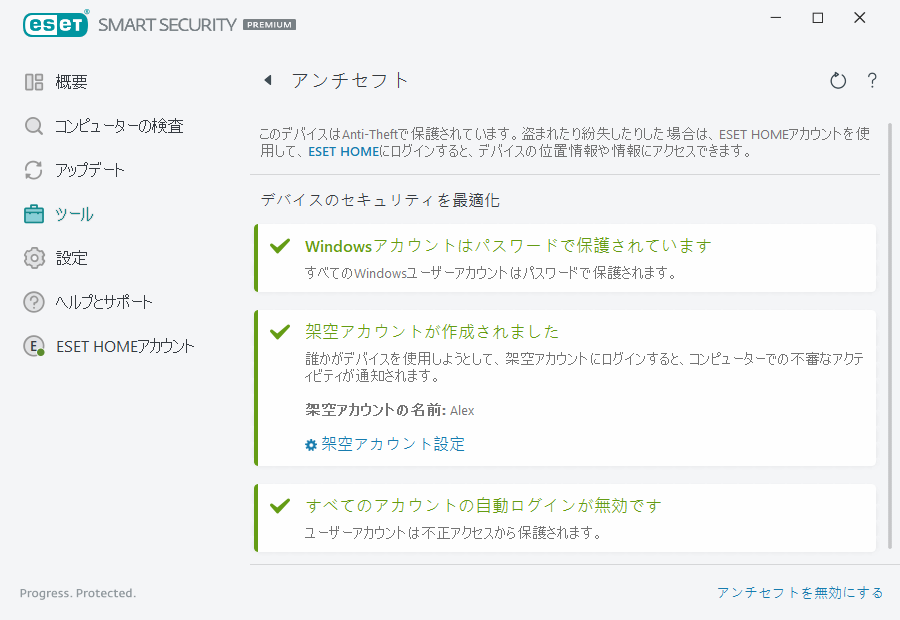This screenshot has height=620, width=900.
Task: Select ツール from the sidebar
Action: click(x=33, y=214)
